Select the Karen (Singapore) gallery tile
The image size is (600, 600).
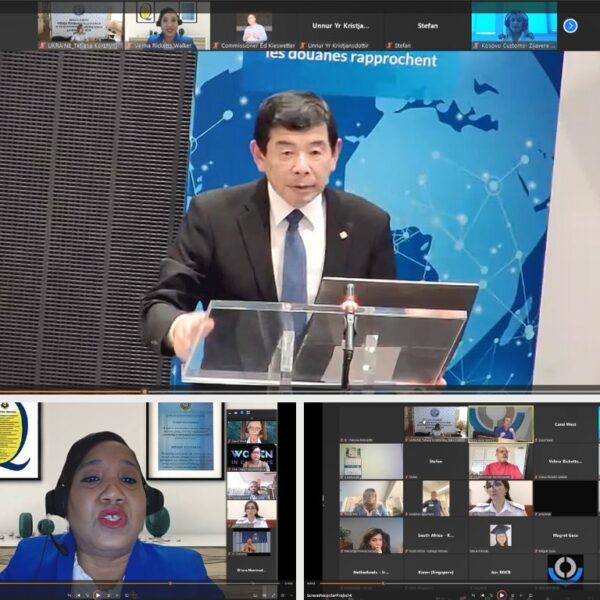tap(436, 572)
